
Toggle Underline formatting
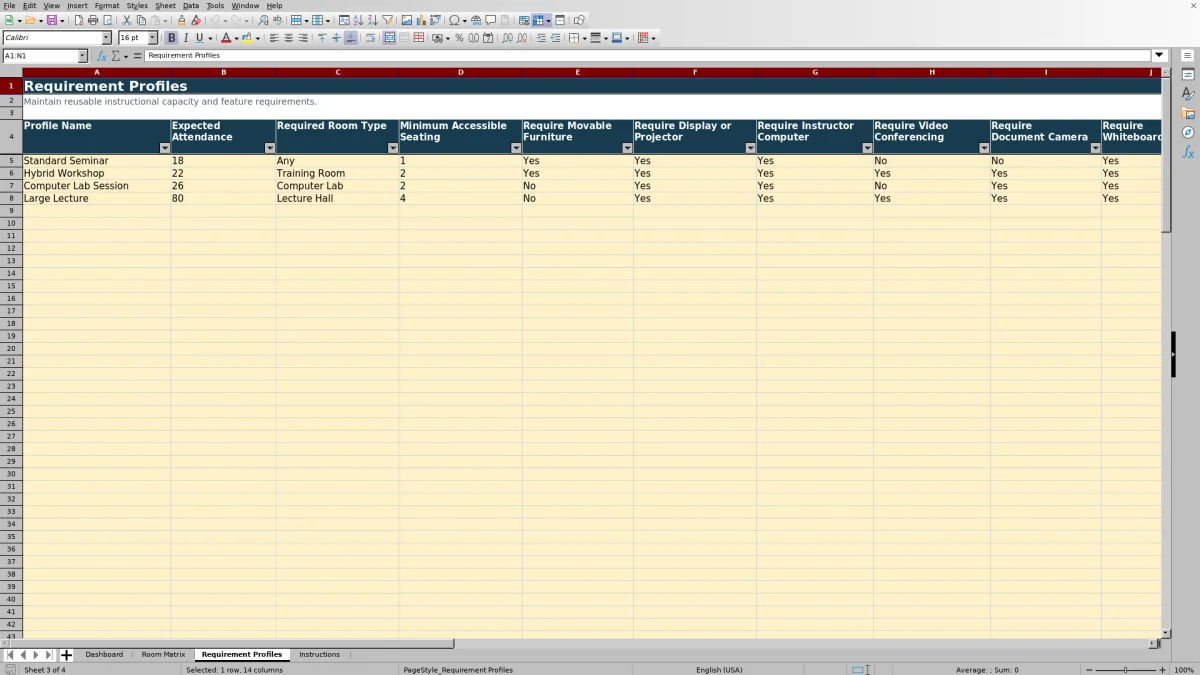199,38
